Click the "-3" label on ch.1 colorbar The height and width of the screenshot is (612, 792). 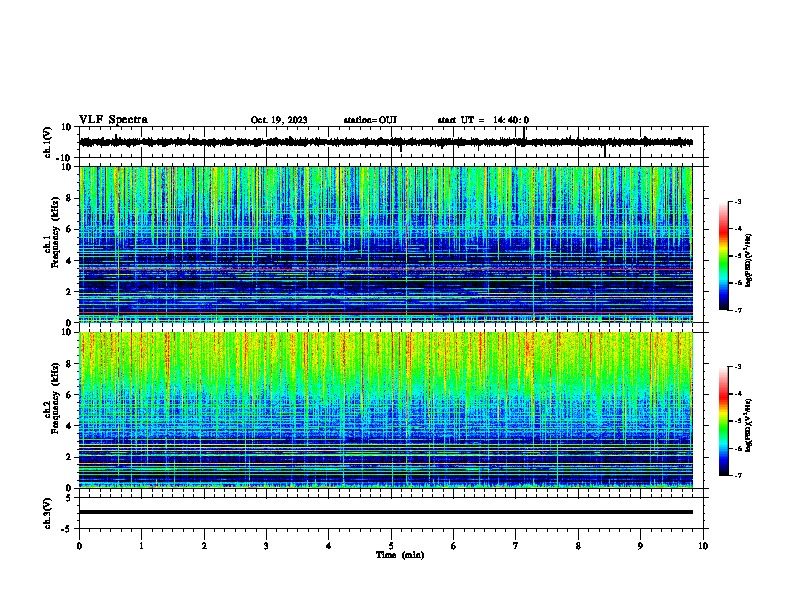click(737, 201)
